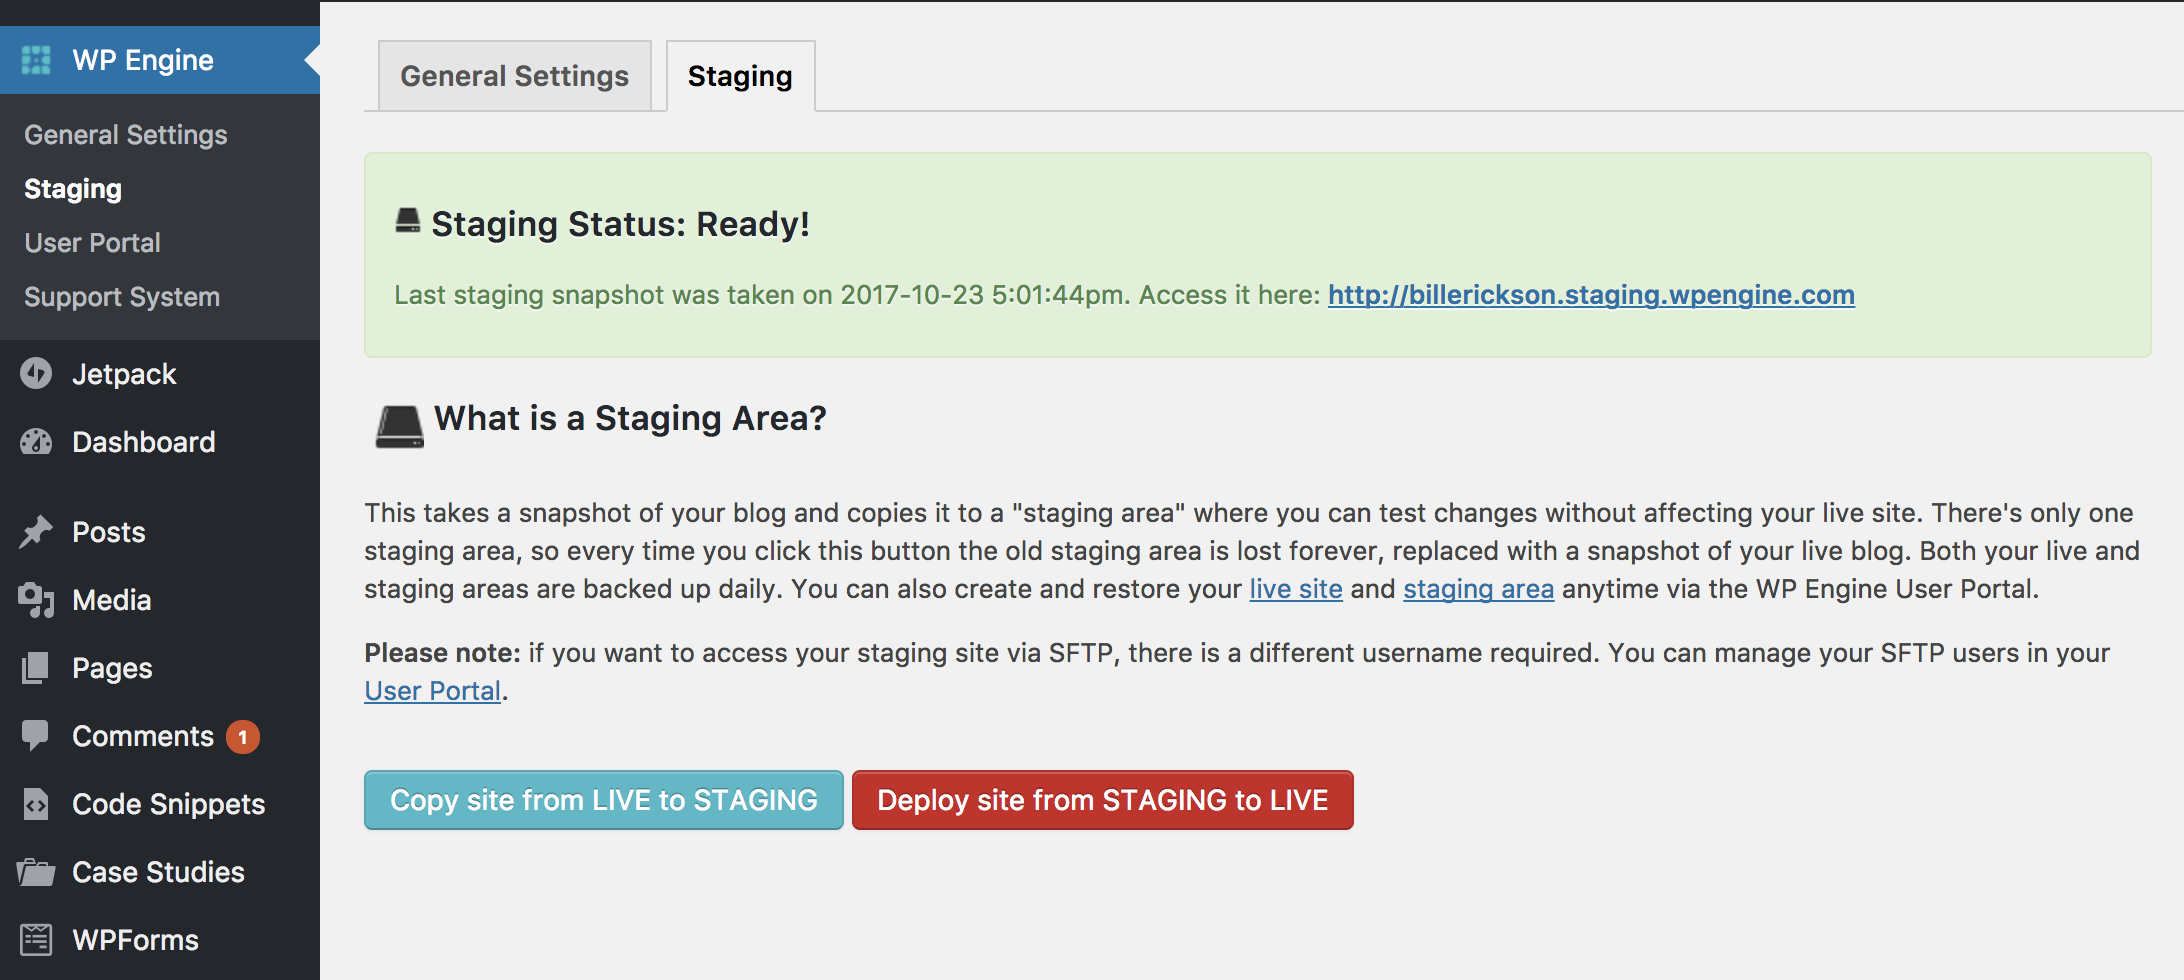Click Copy site from LIVE to STAGING
Viewport: 2184px width, 980px height.
[x=604, y=800]
